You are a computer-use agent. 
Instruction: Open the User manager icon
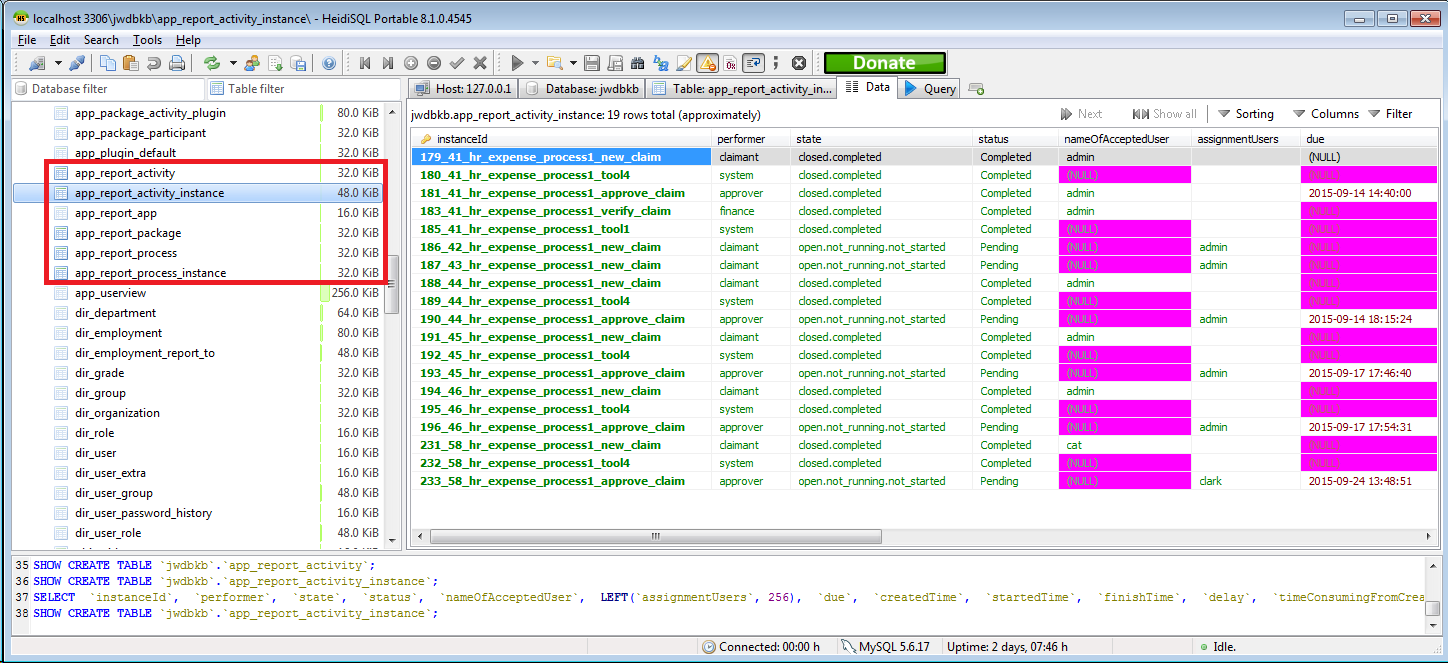tap(252, 63)
